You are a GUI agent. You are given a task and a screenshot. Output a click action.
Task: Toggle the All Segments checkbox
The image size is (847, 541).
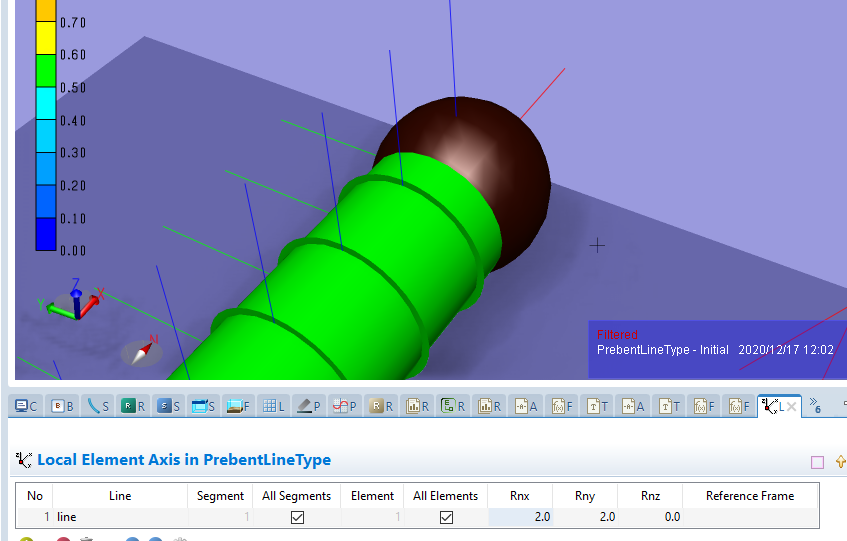point(297,517)
